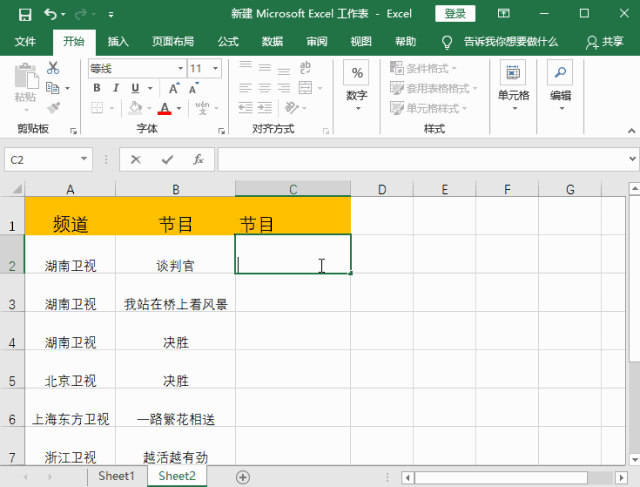Open underline style dropdown arrow
The height and width of the screenshot is (487, 640).
click(150, 88)
